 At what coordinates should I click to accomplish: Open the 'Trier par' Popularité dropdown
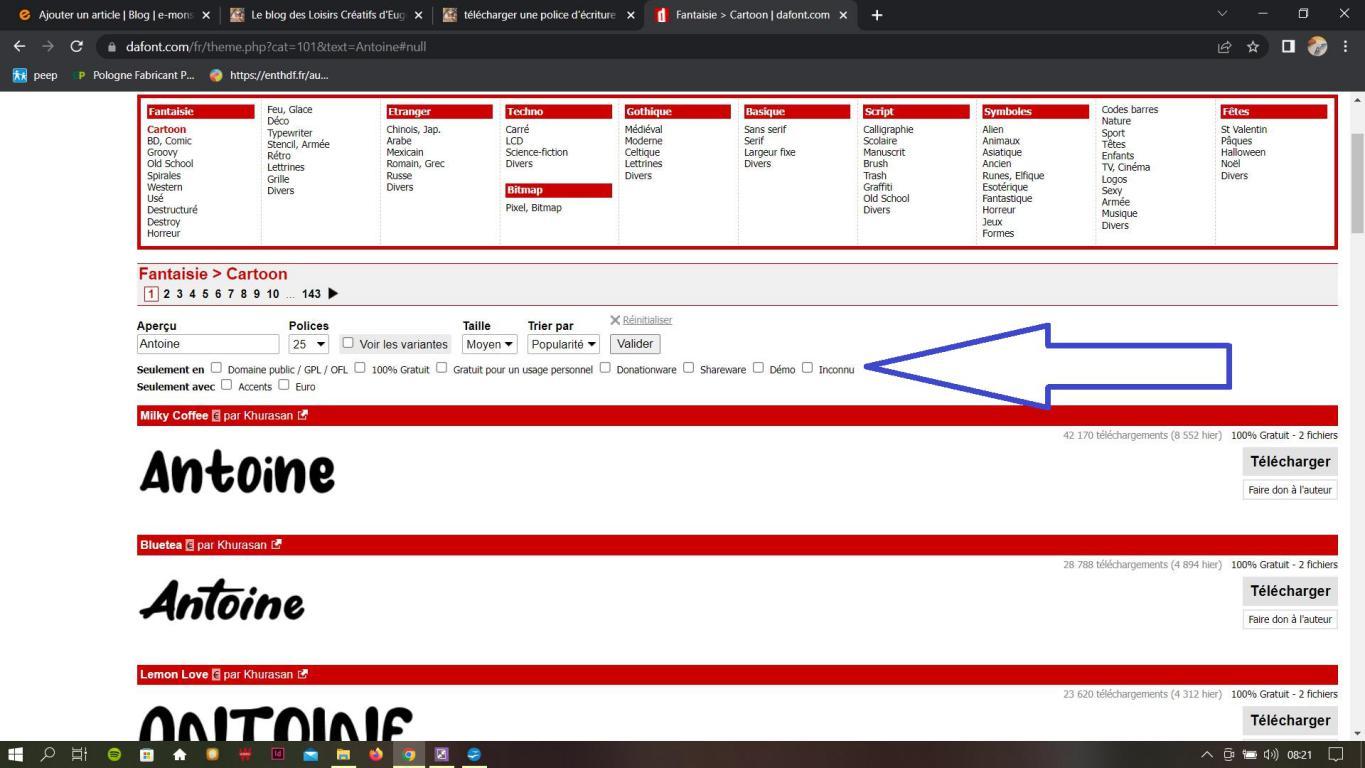coord(563,344)
